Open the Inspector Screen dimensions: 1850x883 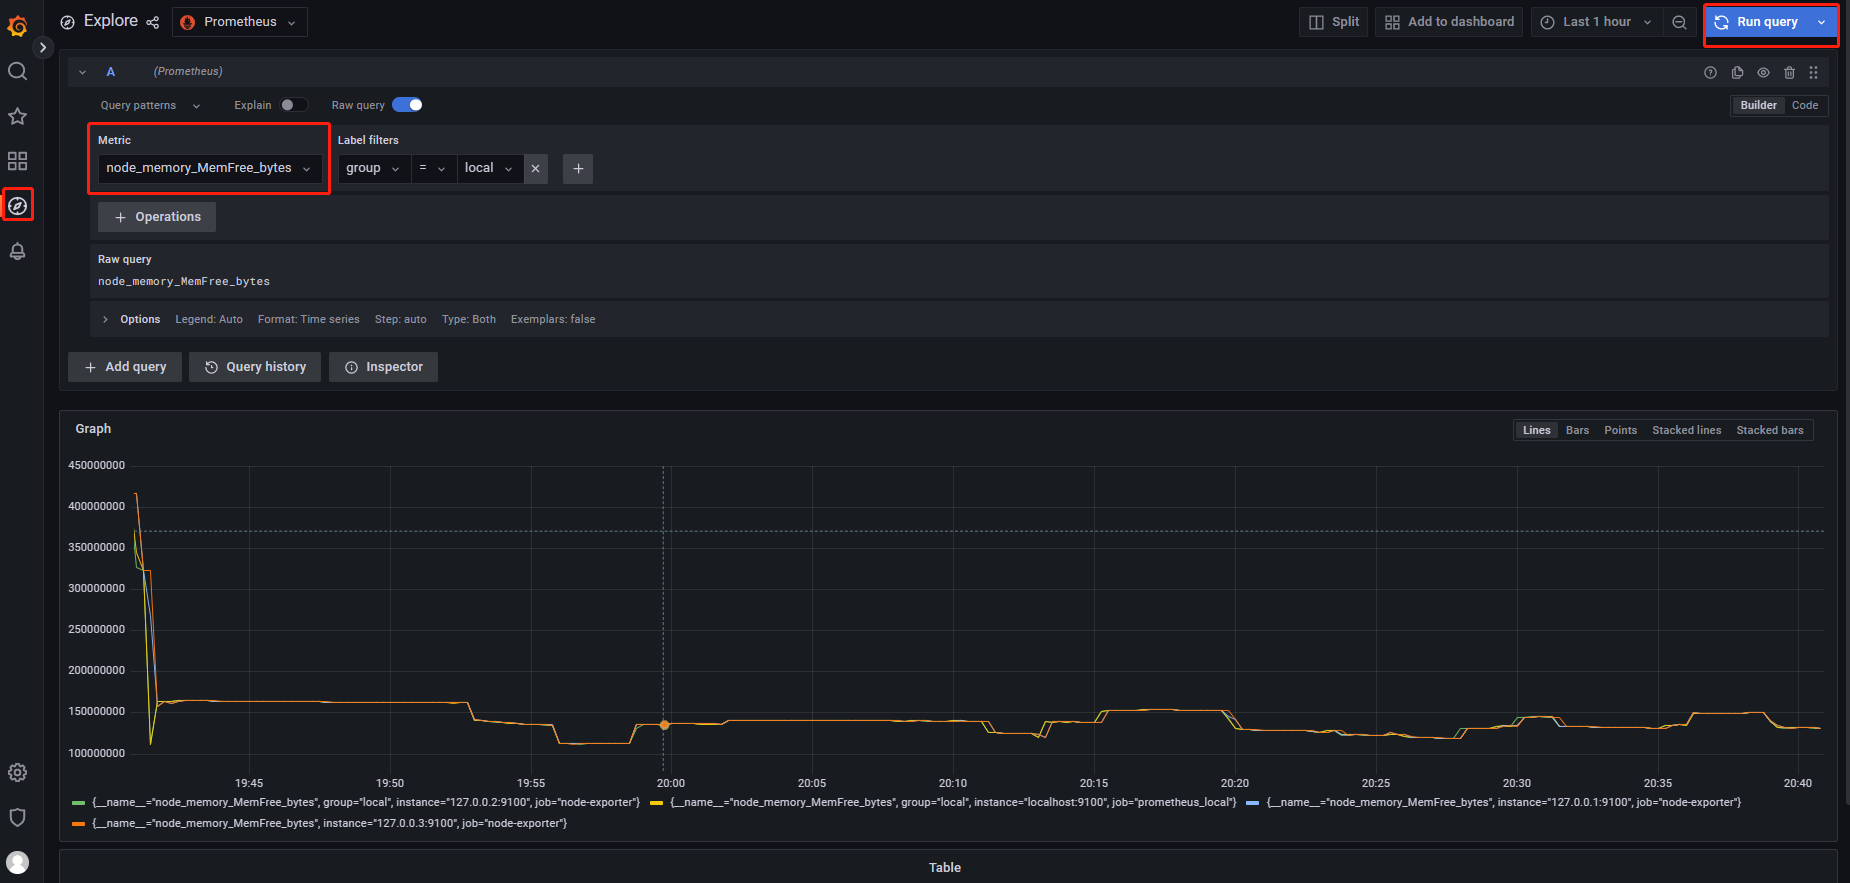pos(383,367)
